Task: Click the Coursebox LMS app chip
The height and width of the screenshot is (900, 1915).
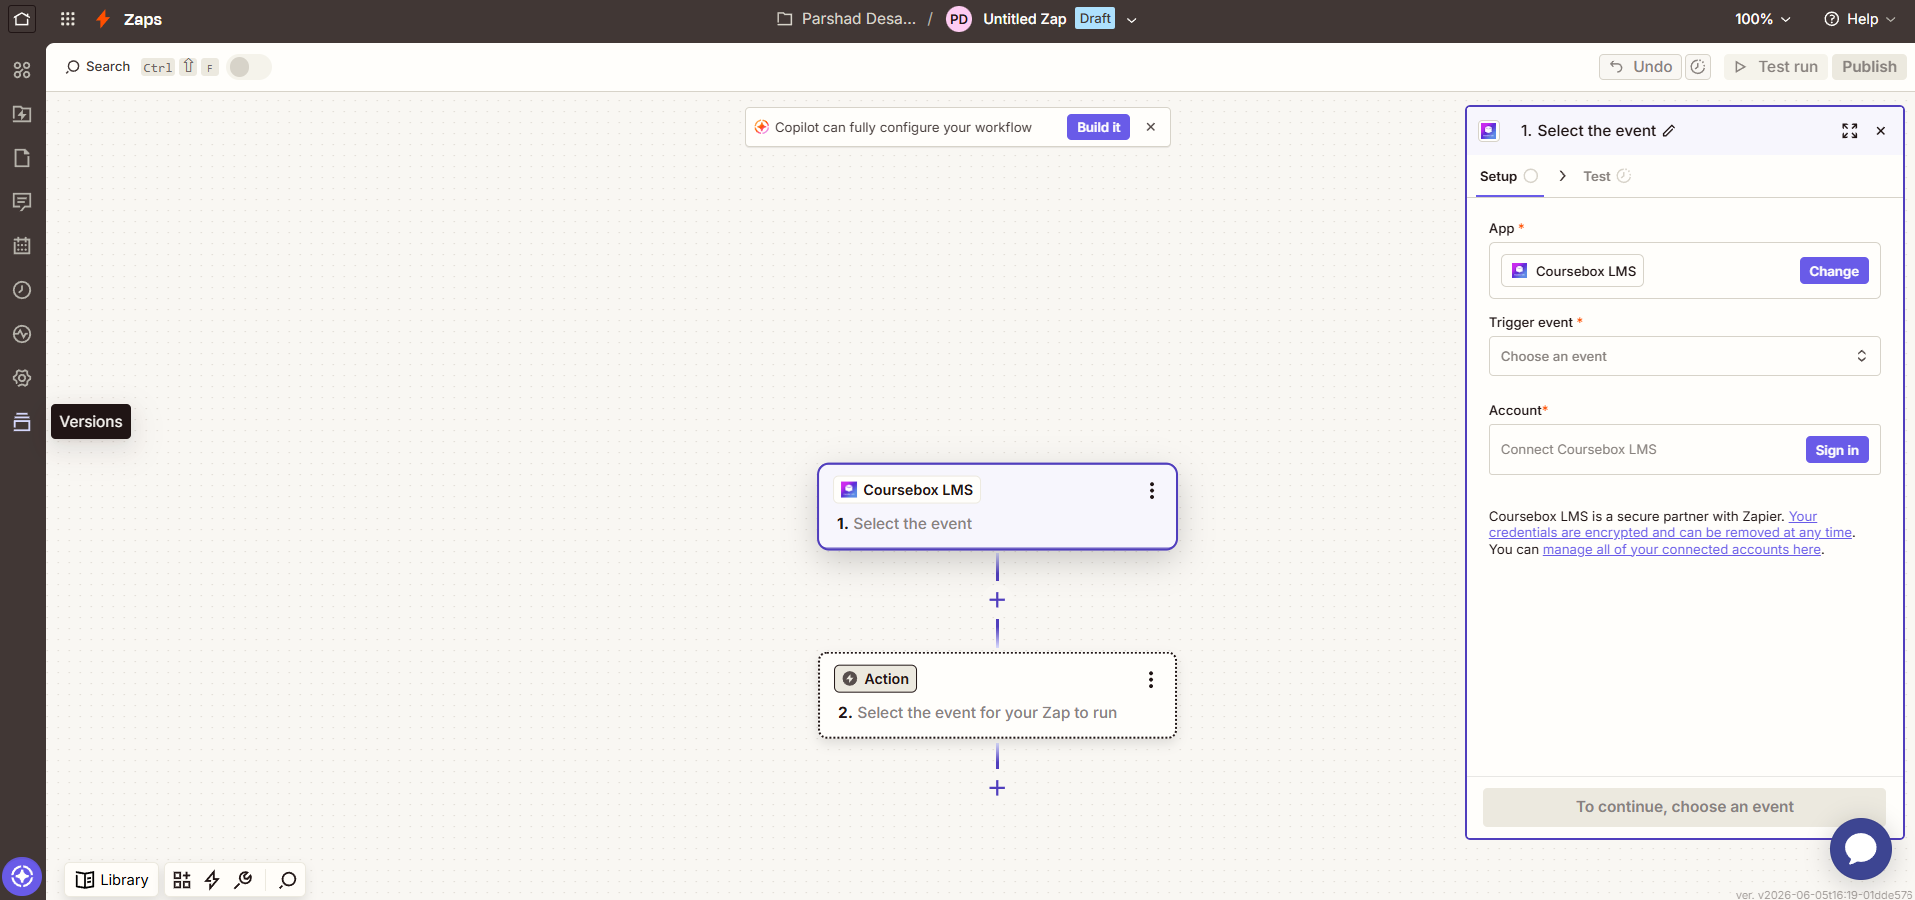Action: click(1572, 271)
